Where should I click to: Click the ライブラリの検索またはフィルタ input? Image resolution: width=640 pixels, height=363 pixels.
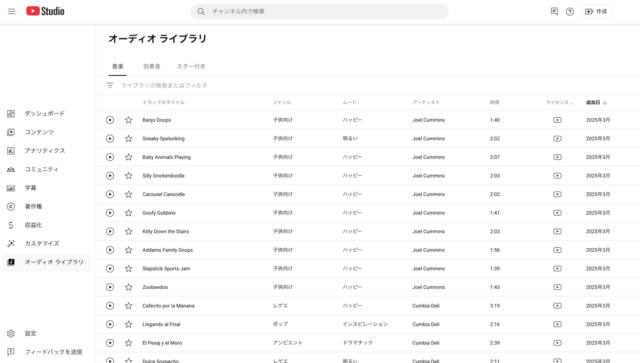tap(164, 85)
